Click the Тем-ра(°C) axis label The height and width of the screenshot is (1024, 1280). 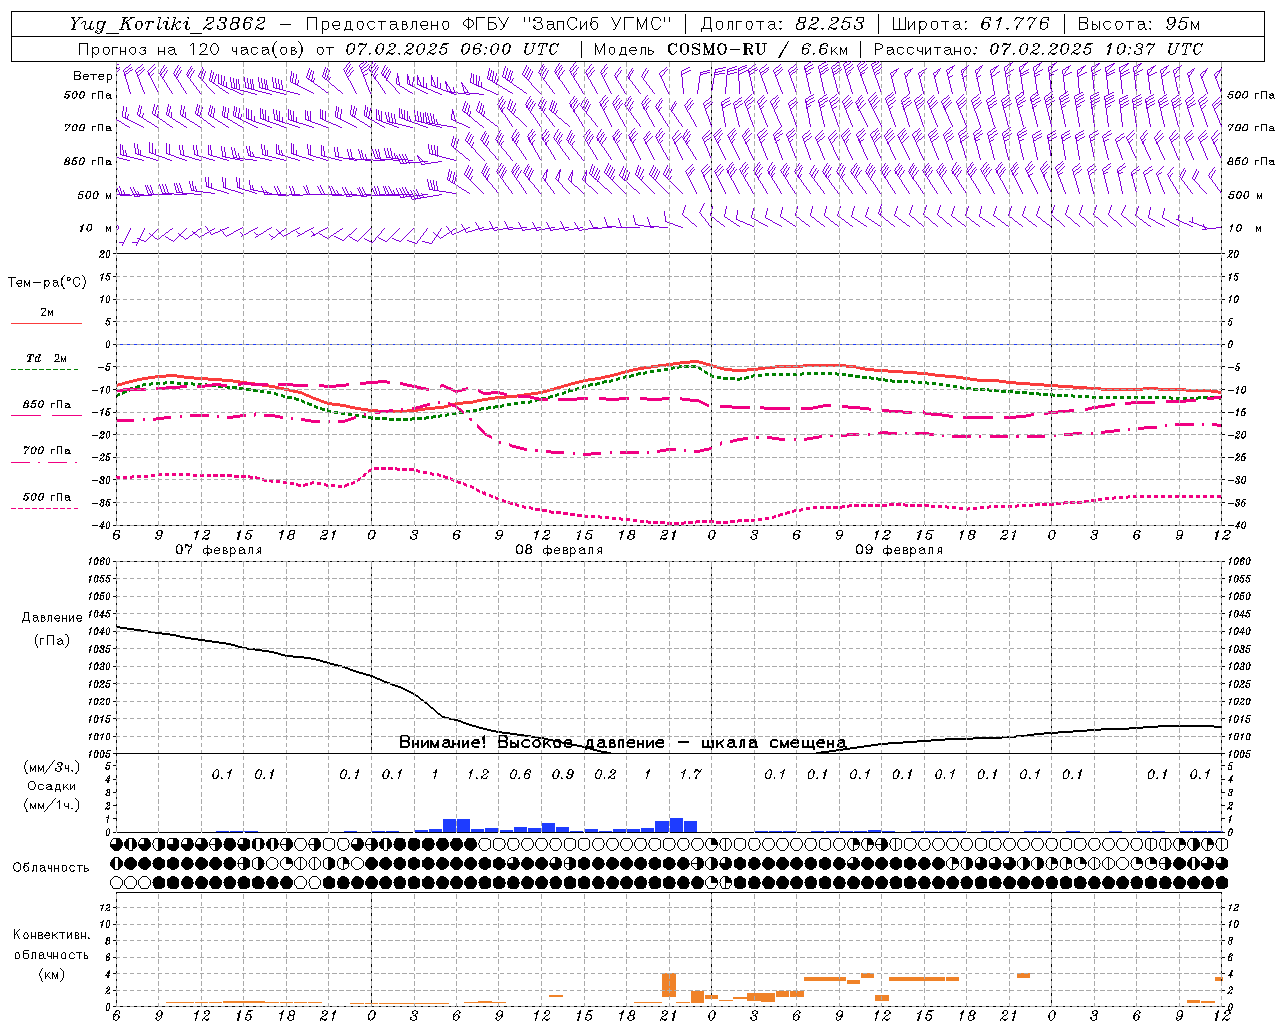point(47,283)
